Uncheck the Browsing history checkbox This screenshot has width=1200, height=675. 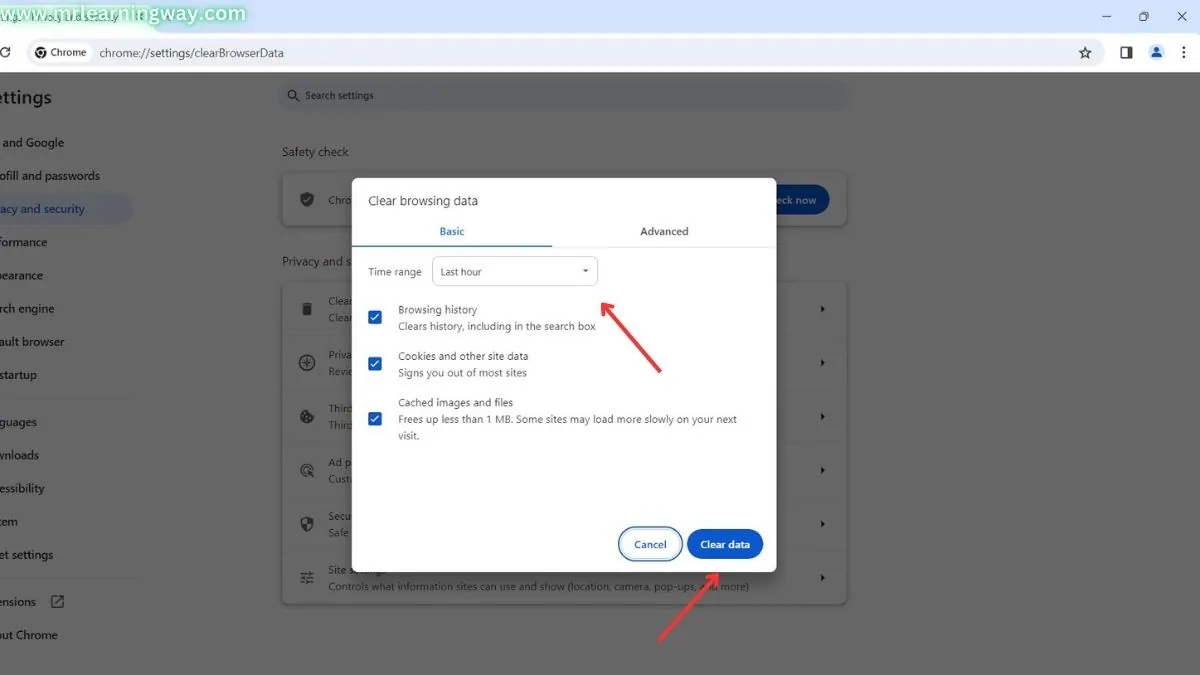[375, 317]
